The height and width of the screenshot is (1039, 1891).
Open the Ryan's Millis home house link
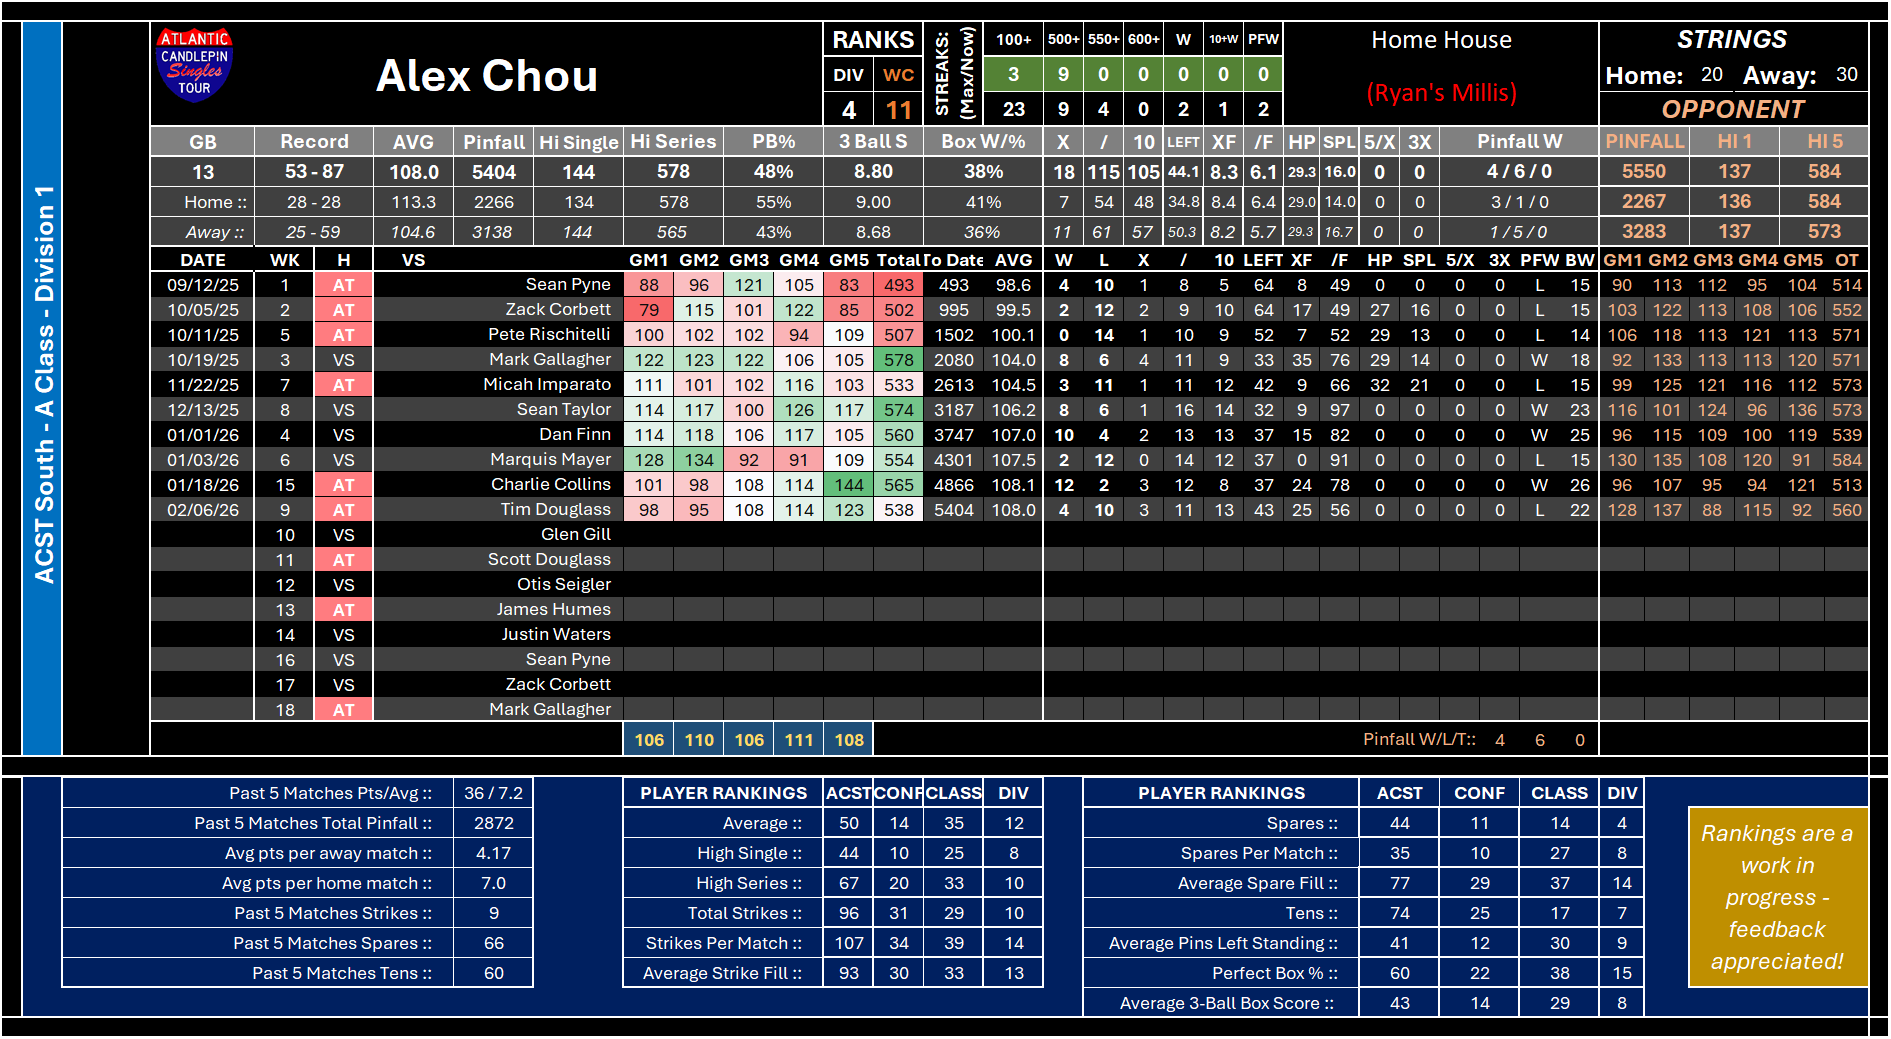tap(1440, 93)
